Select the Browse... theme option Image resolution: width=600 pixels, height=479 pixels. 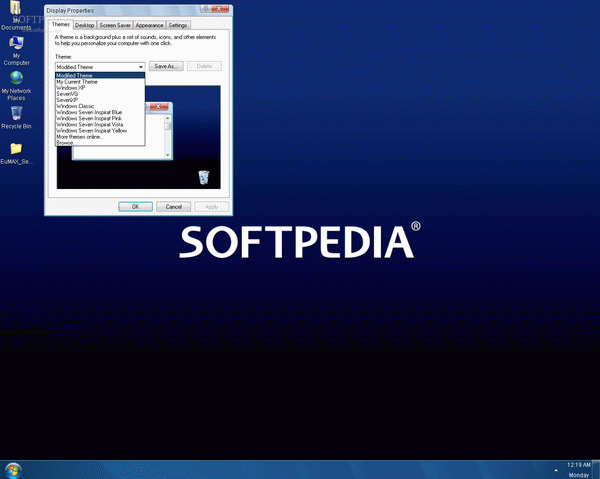tap(100, 142)
